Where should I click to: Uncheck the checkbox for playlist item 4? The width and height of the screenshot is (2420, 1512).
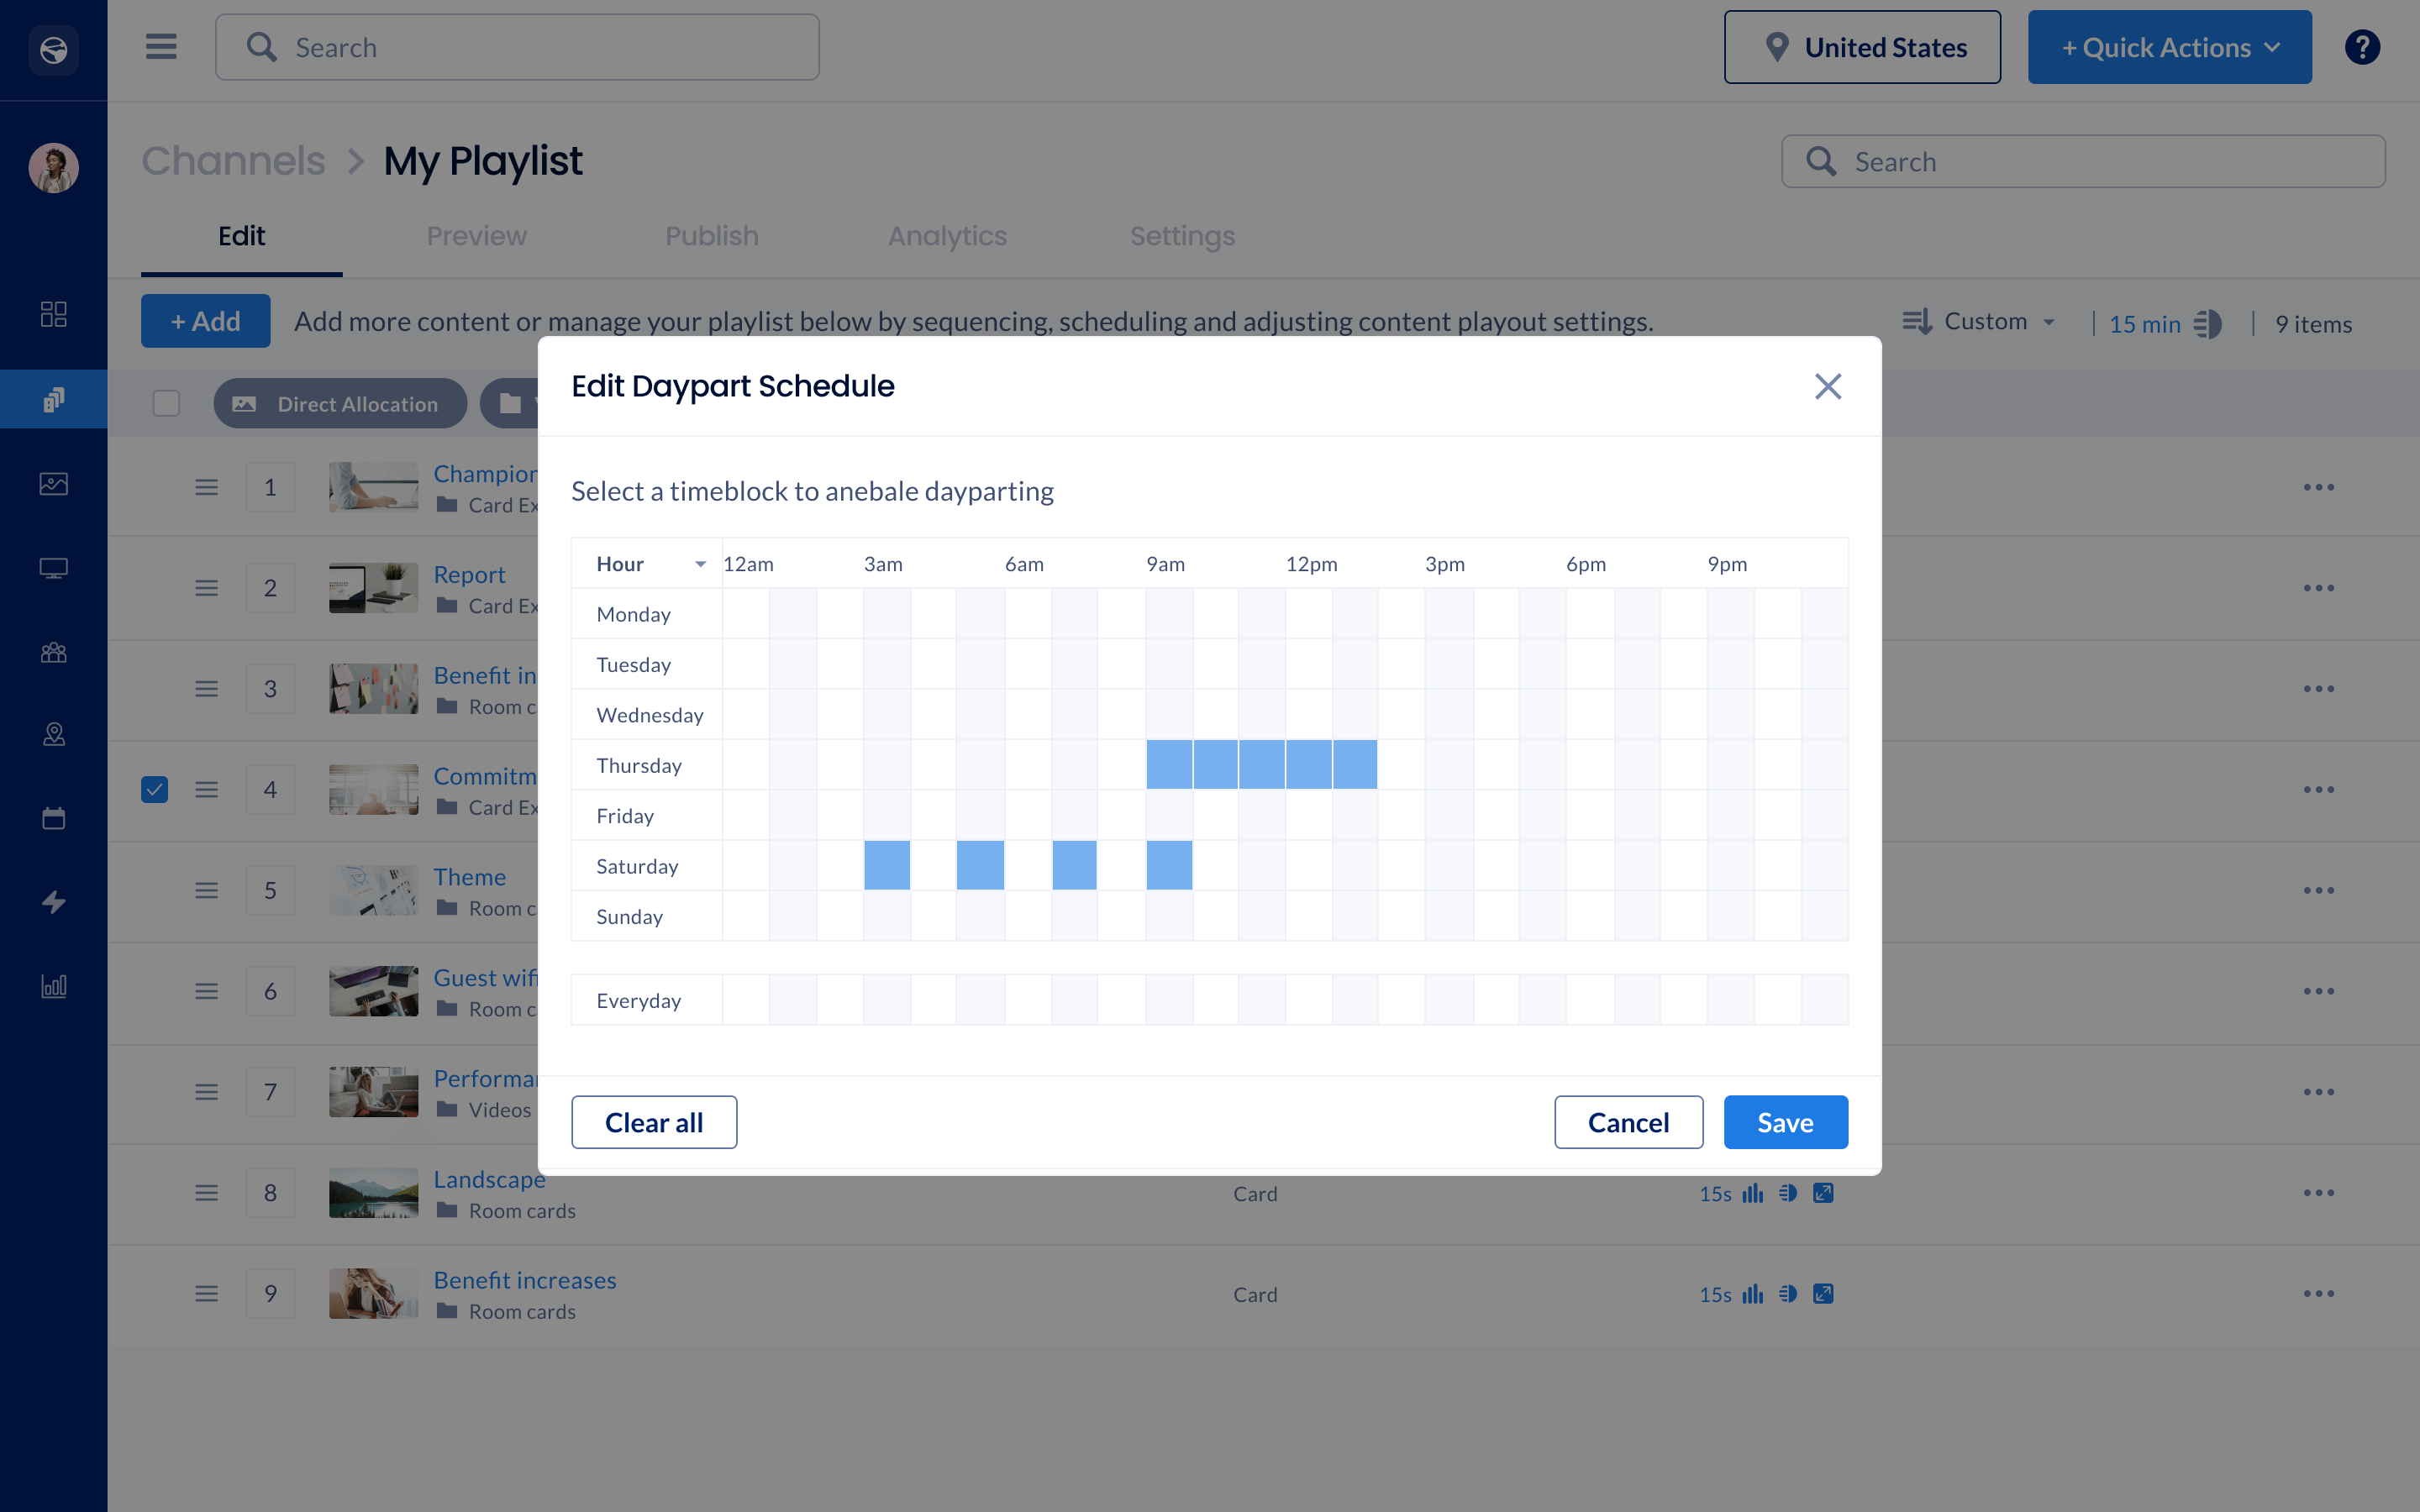pos(155,790)
